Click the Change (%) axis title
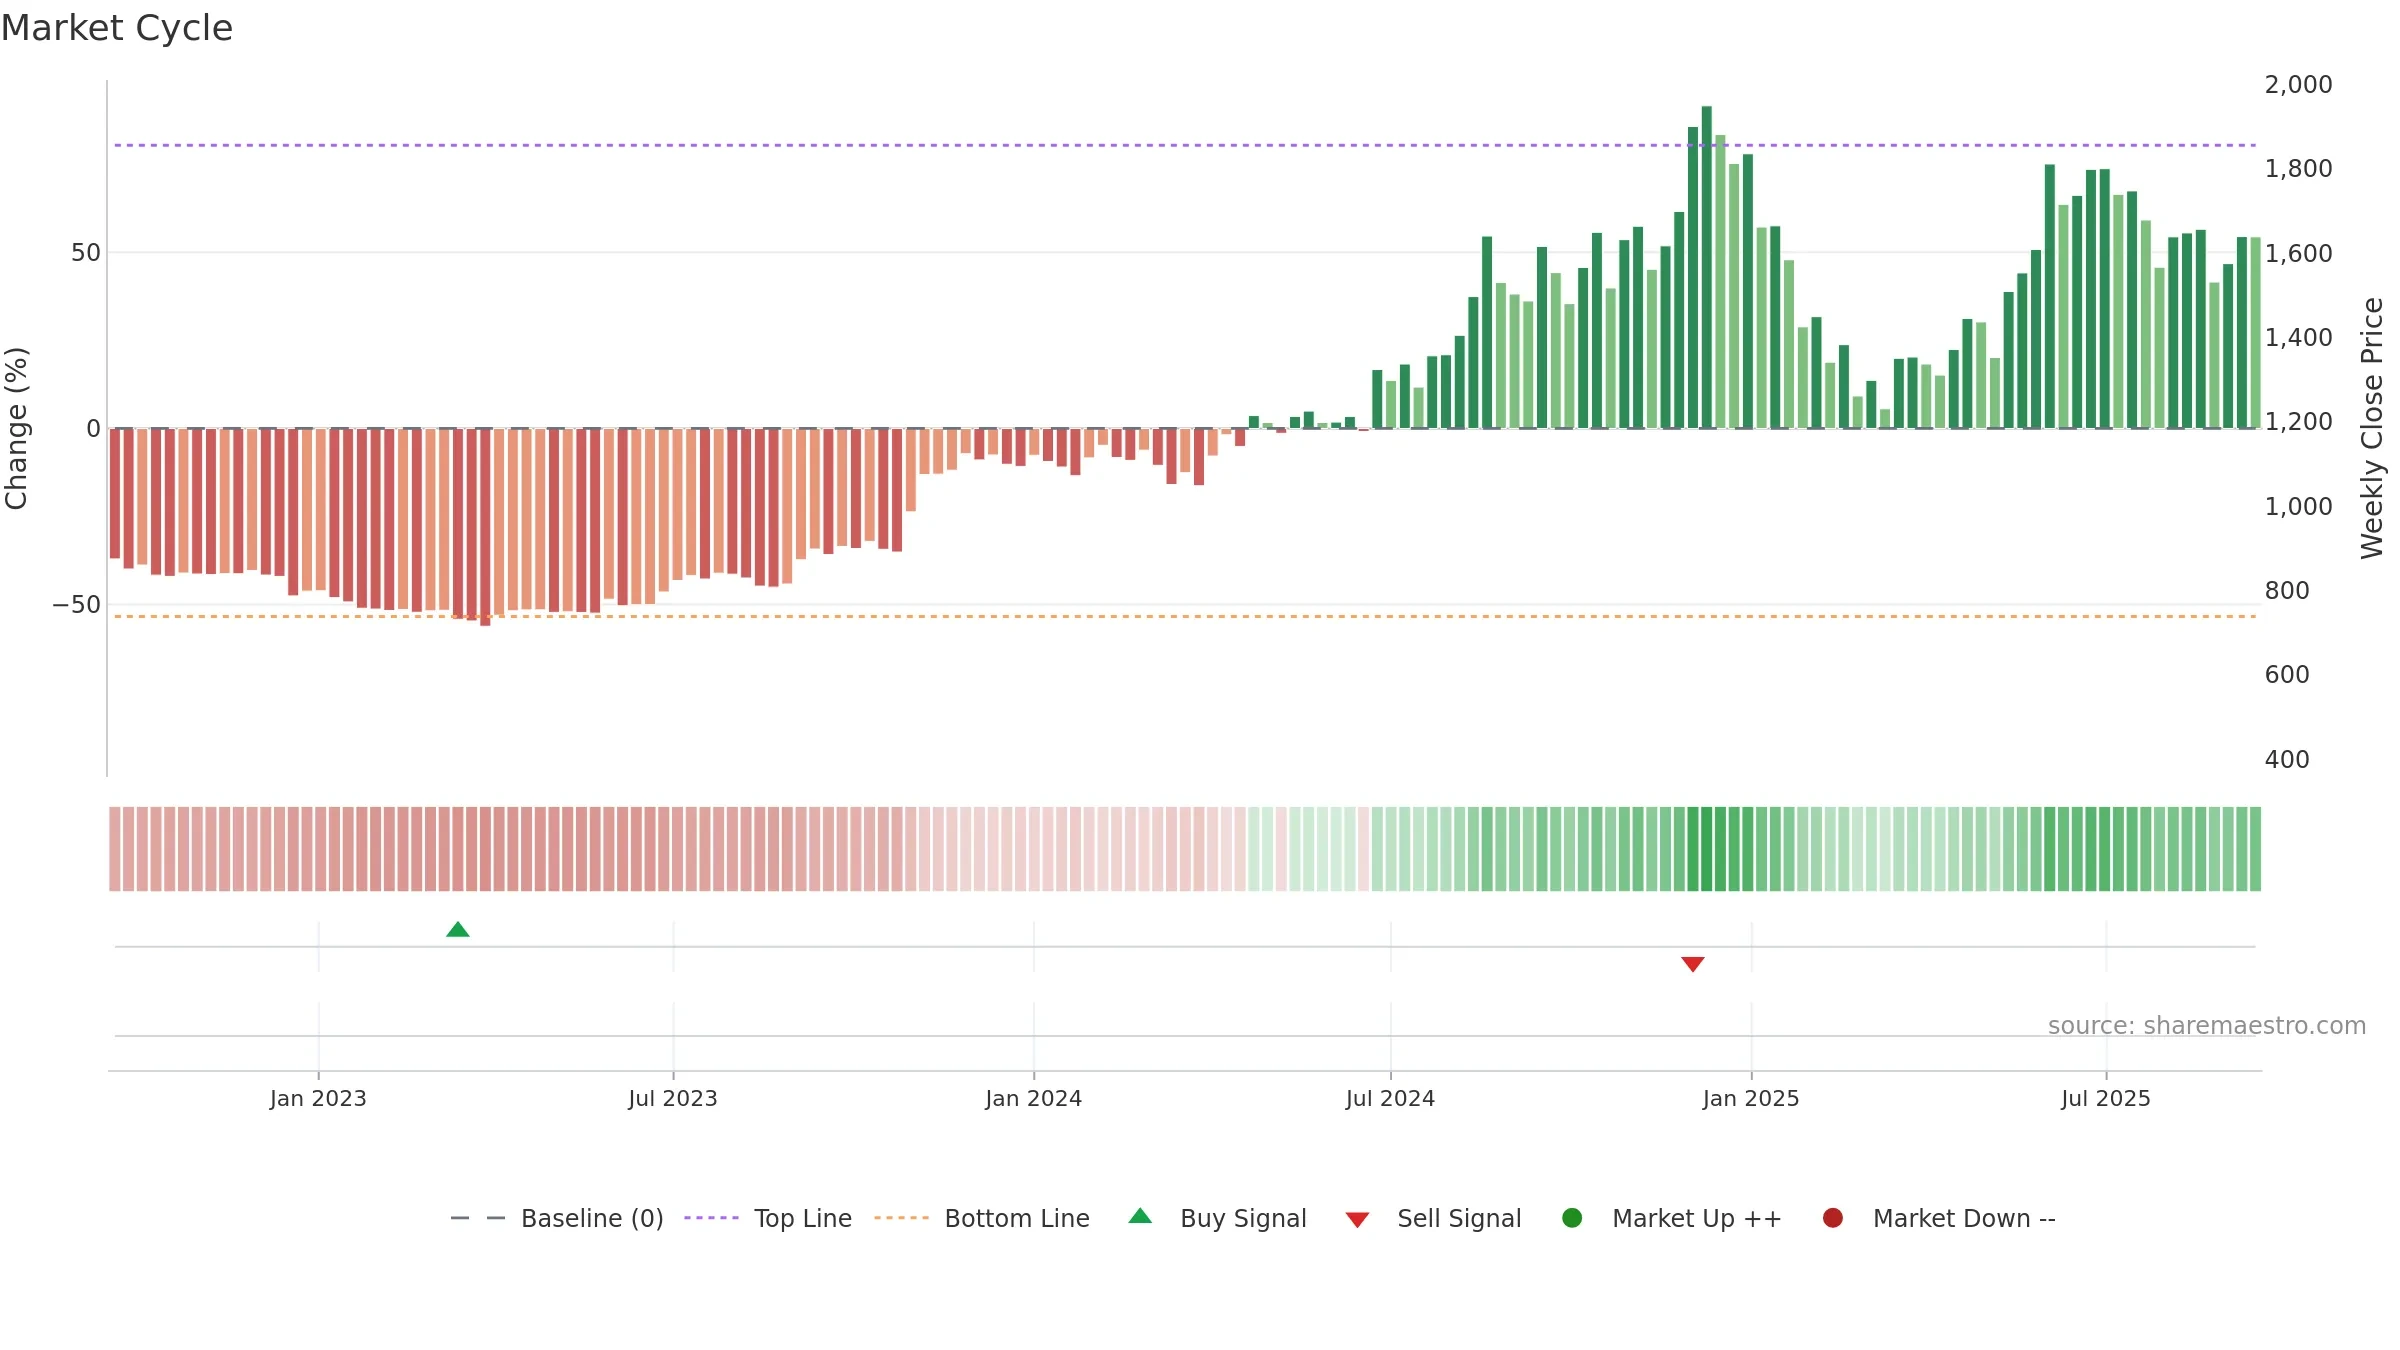2400x1350 pixels. [x=16, y=428]
